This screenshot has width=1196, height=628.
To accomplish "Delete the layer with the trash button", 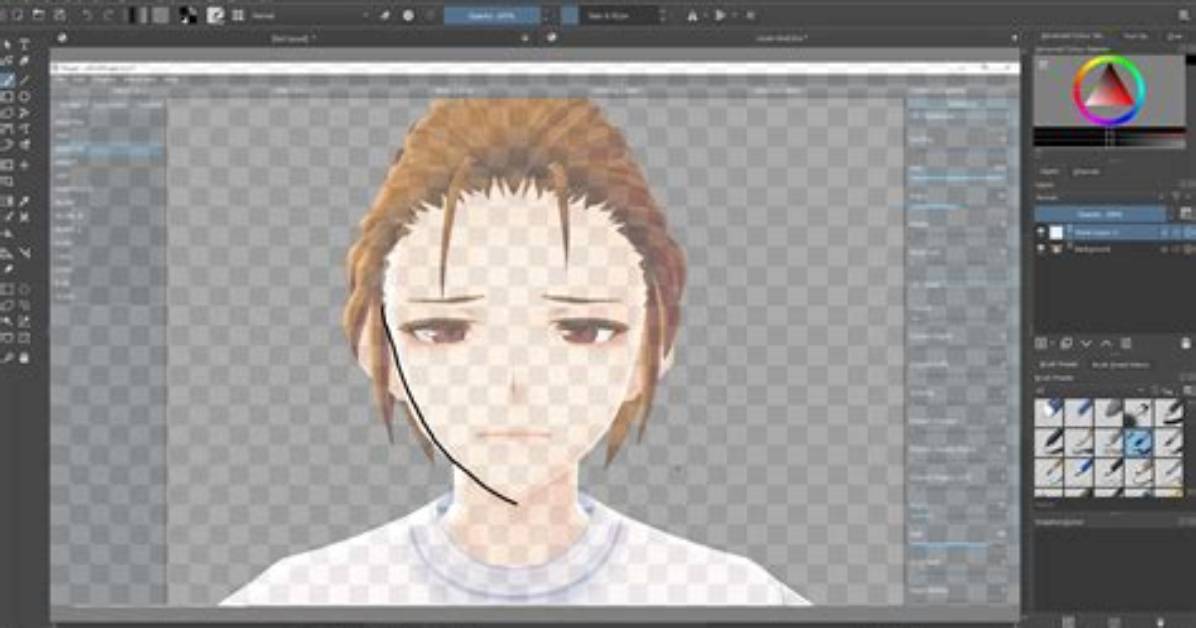I will coord(1185,343).
